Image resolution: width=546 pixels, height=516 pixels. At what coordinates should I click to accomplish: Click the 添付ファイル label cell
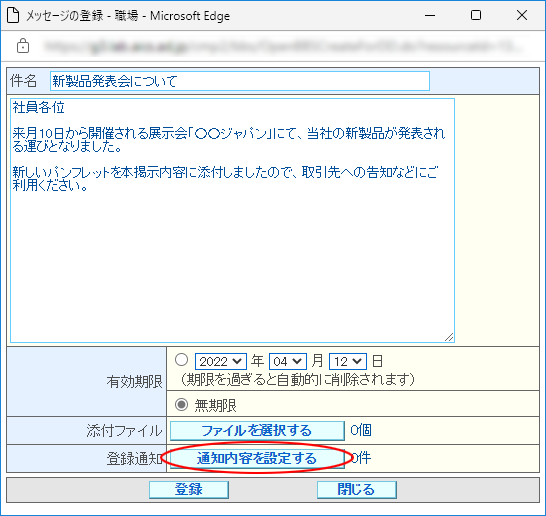pyautogui.click(x=87, y=431)
